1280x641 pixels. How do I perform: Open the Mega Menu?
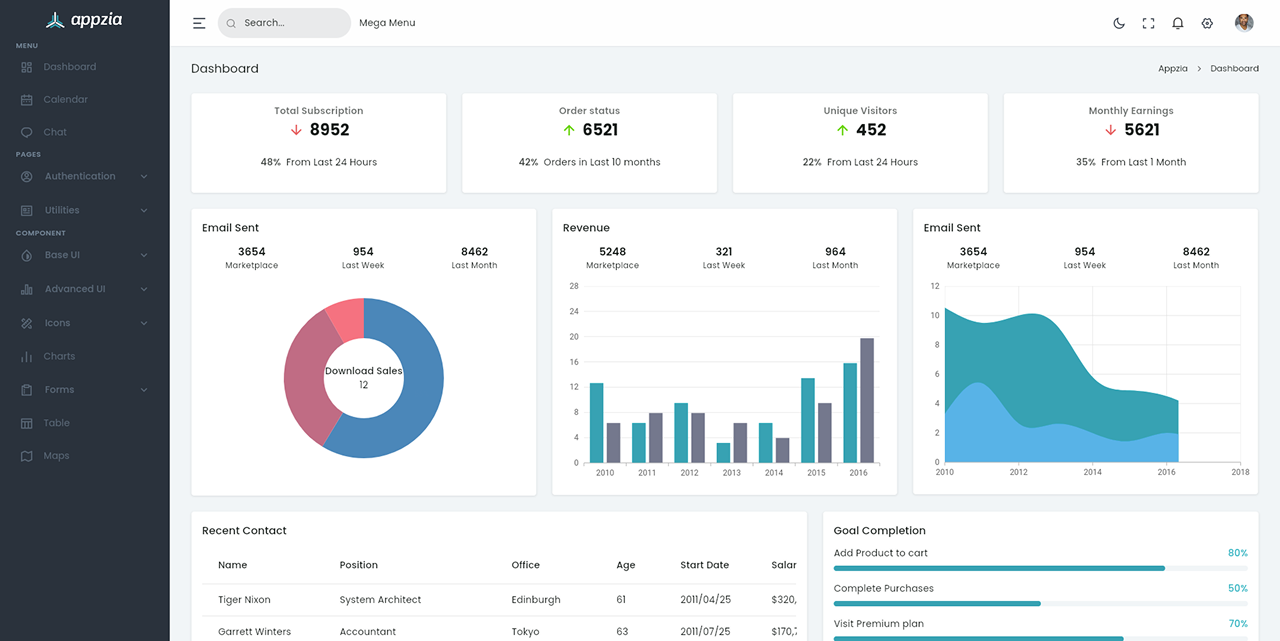(x=387, y=22)
